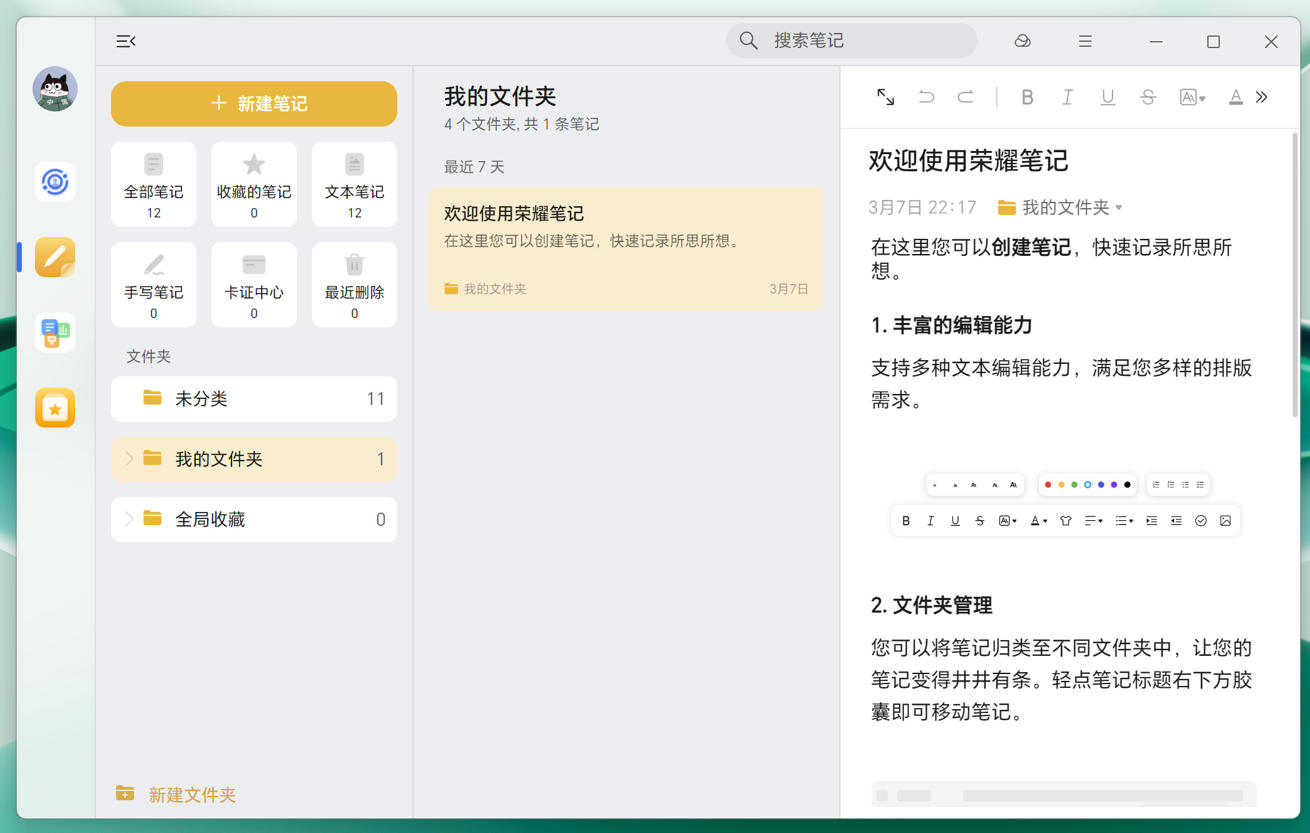Viewport: 1310px width, 833px height.
Task: Click the heading 1. 丰富的编辑能力
Action: coord(951,325)
